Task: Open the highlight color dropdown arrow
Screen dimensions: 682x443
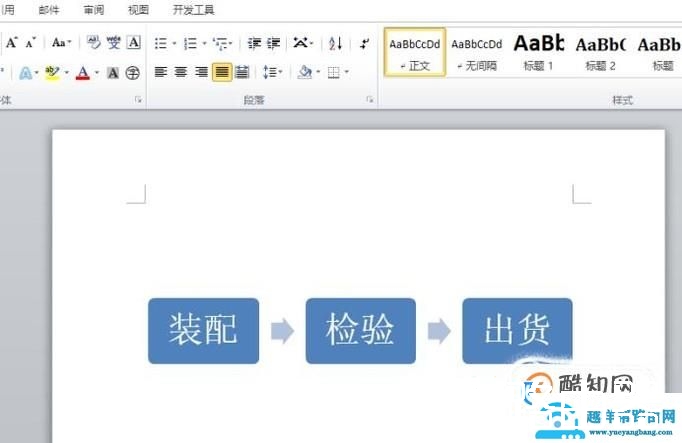Action: pyautogui.click(x=67, y=73)
